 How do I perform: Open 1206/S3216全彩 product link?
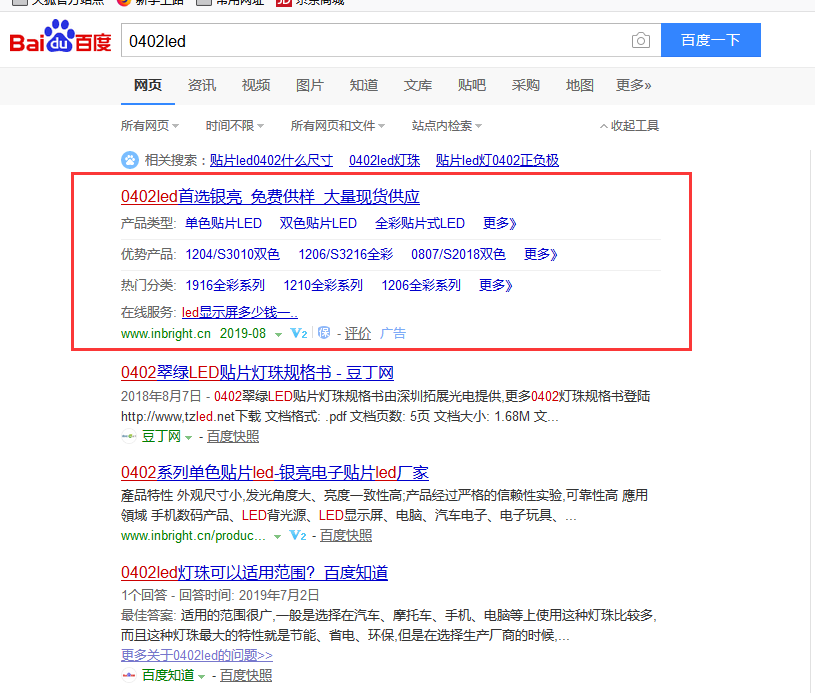pos(346,254)
